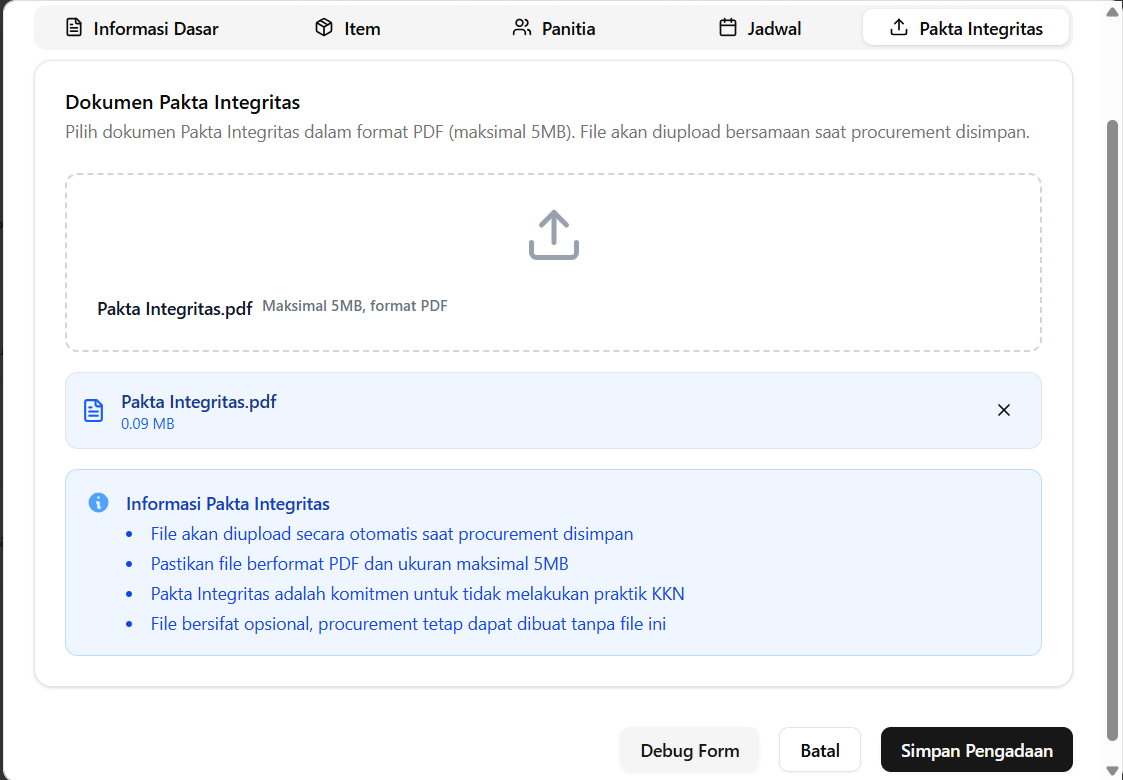Click the vertical scrollbar thumb
Screen dimensions: 1123x780
[x=1113, y=430]
